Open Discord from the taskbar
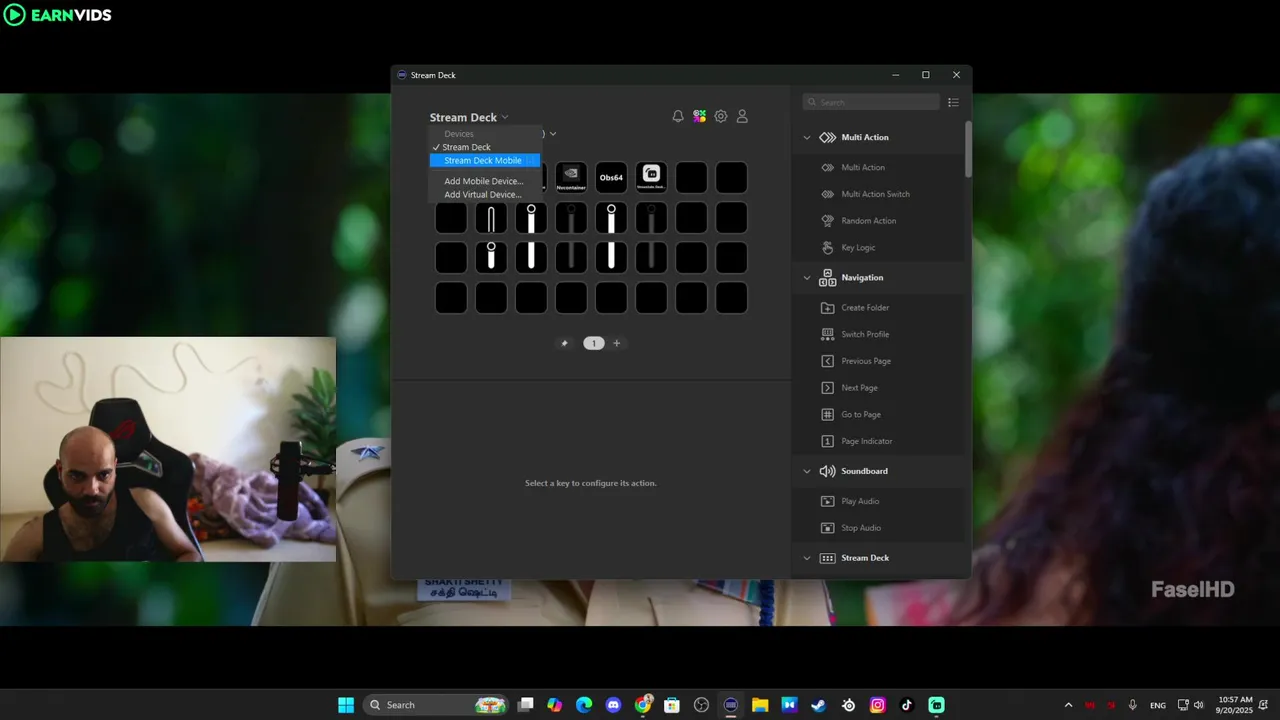Viewport: 1280px width, 720px height. point(613,705)
